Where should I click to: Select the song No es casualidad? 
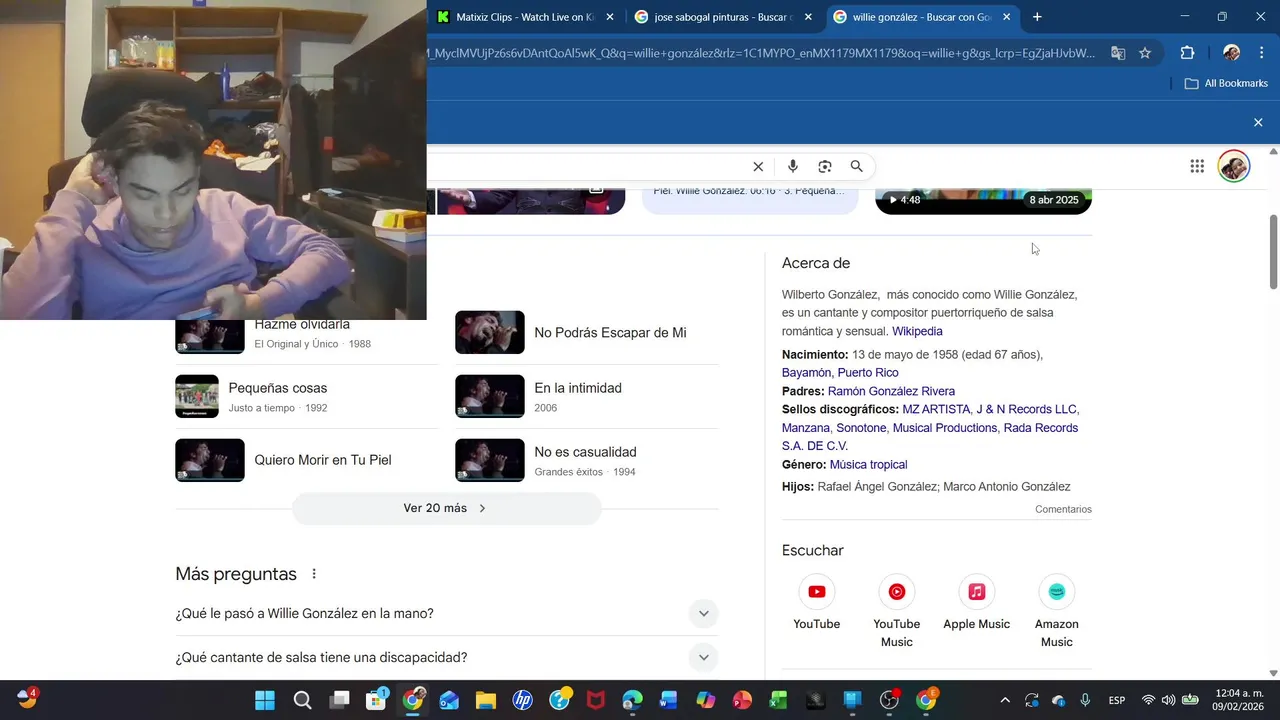click(587, 461)
